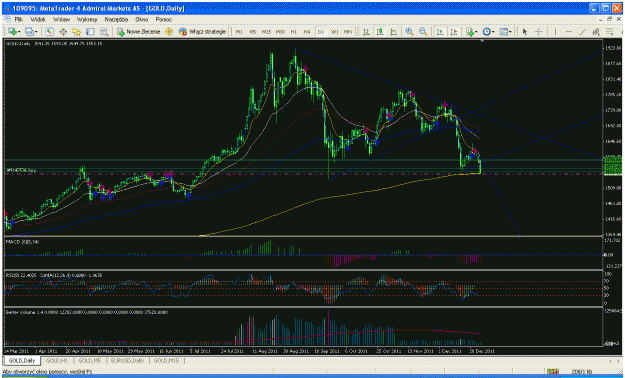Expand the Periods clock dropdown arrow
The image size is (625, 378).
pos(493,32)
